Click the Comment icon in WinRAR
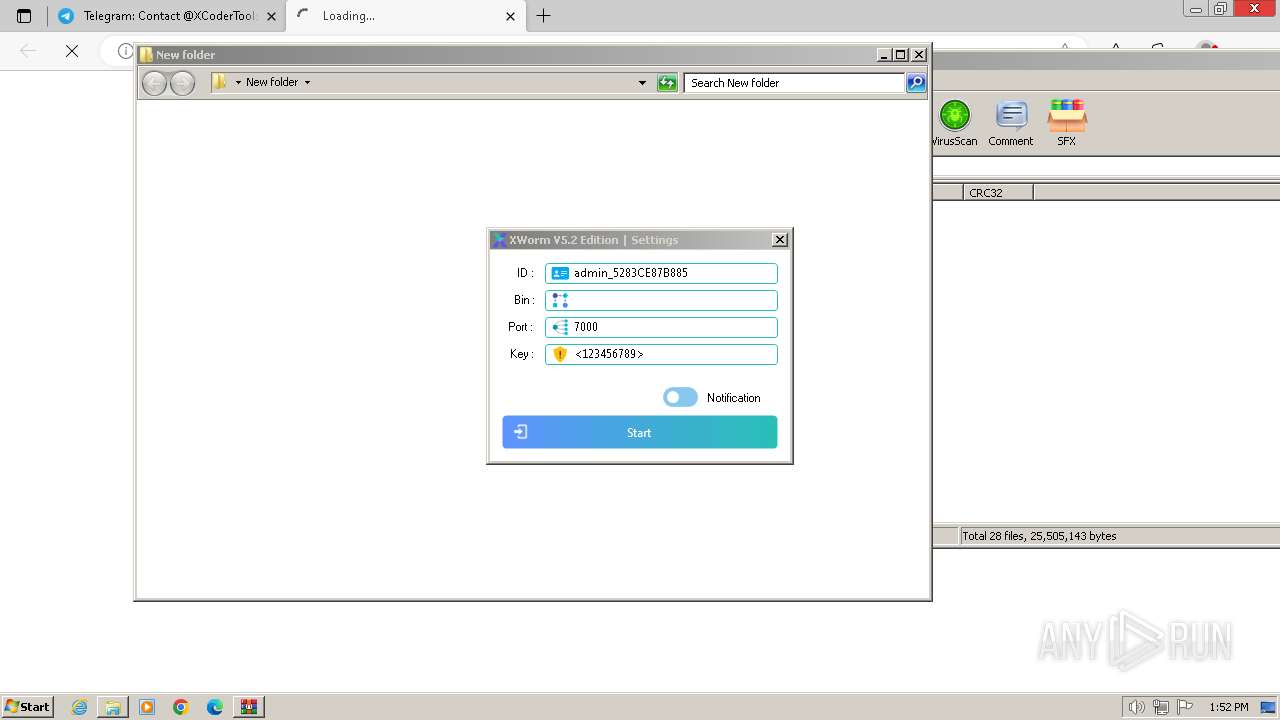The height and width of the screenshot is (720, 1280). click(1011, 124)
